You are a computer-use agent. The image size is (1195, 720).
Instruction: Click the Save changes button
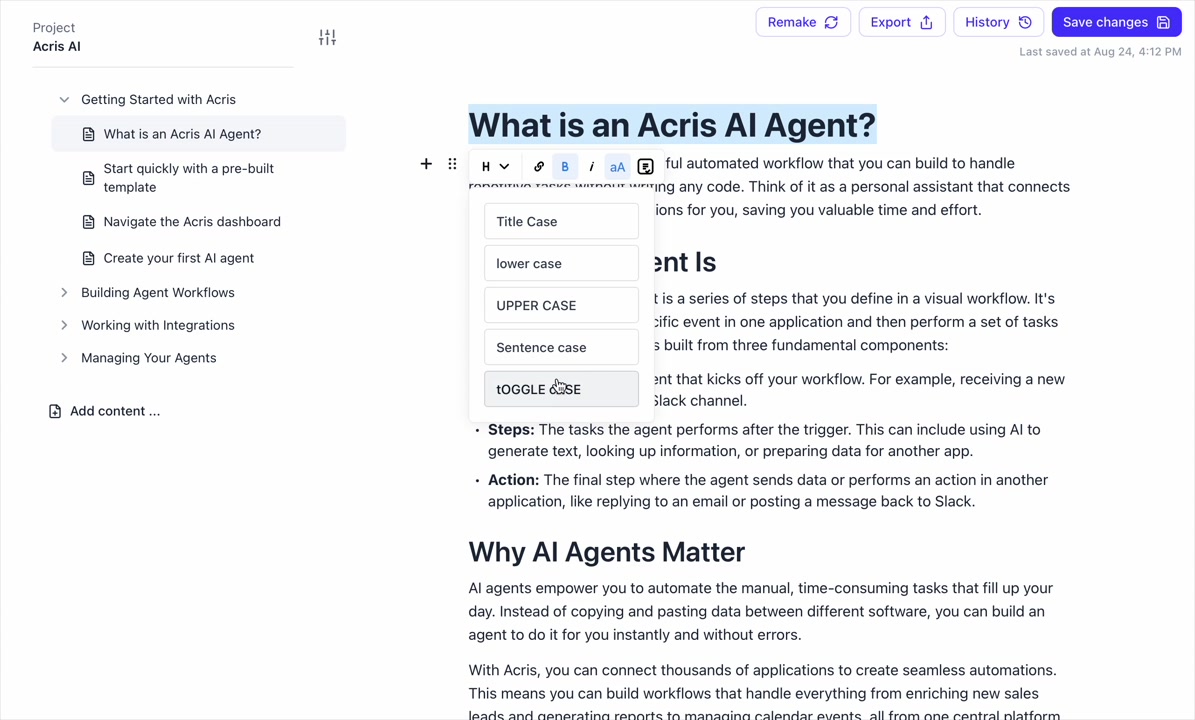tap(1116, 22)
